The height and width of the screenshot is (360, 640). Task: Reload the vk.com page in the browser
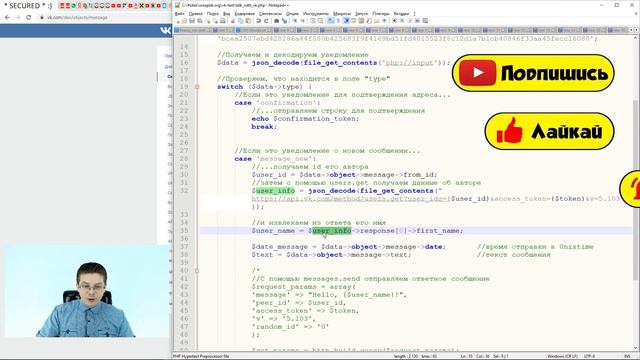tap(29, 18)
